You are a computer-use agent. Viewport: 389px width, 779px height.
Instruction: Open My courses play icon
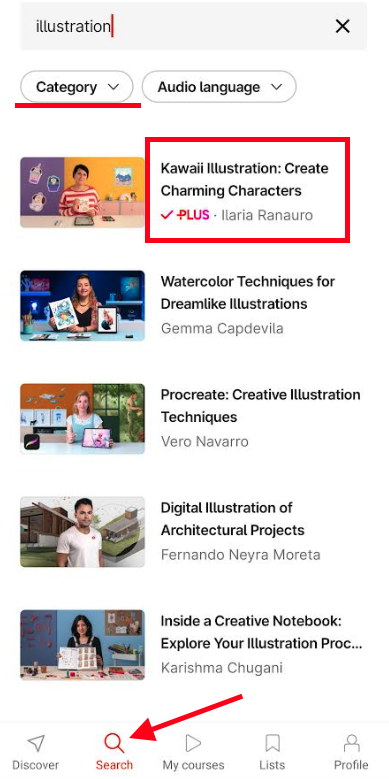point(193,743)
